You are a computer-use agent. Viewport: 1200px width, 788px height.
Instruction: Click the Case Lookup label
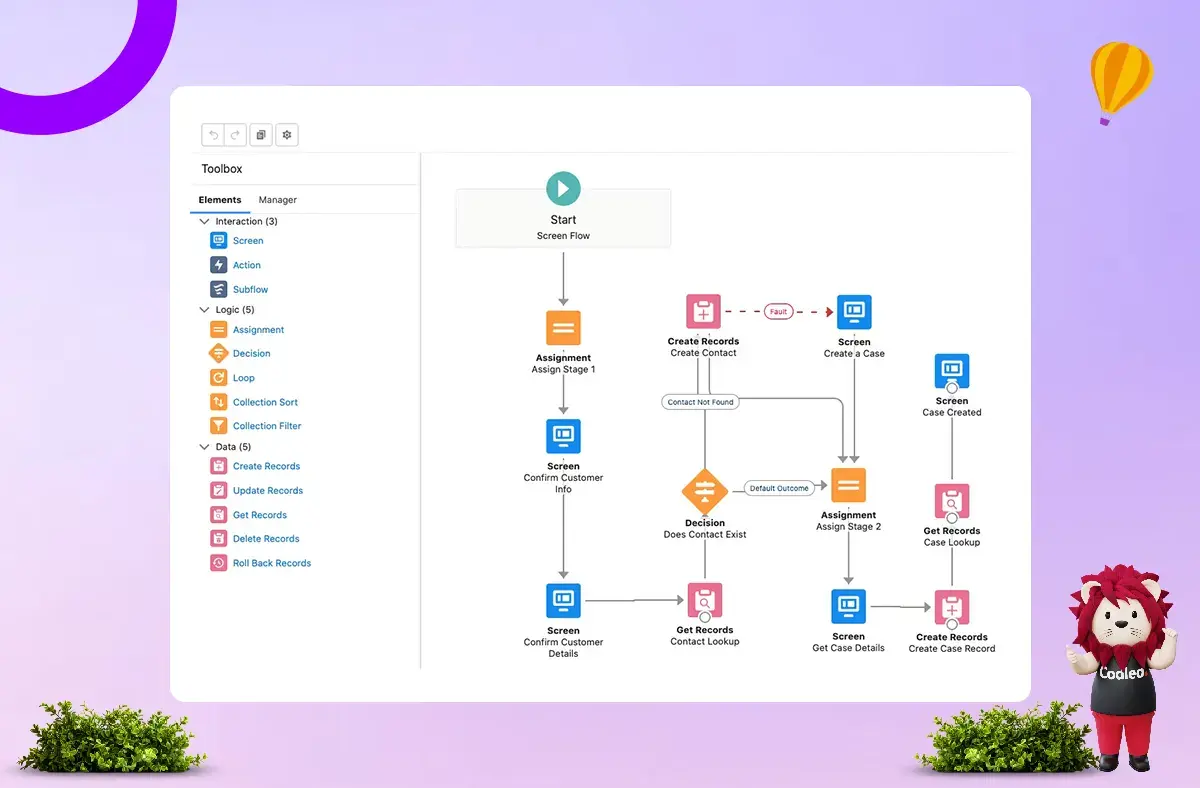952,543
